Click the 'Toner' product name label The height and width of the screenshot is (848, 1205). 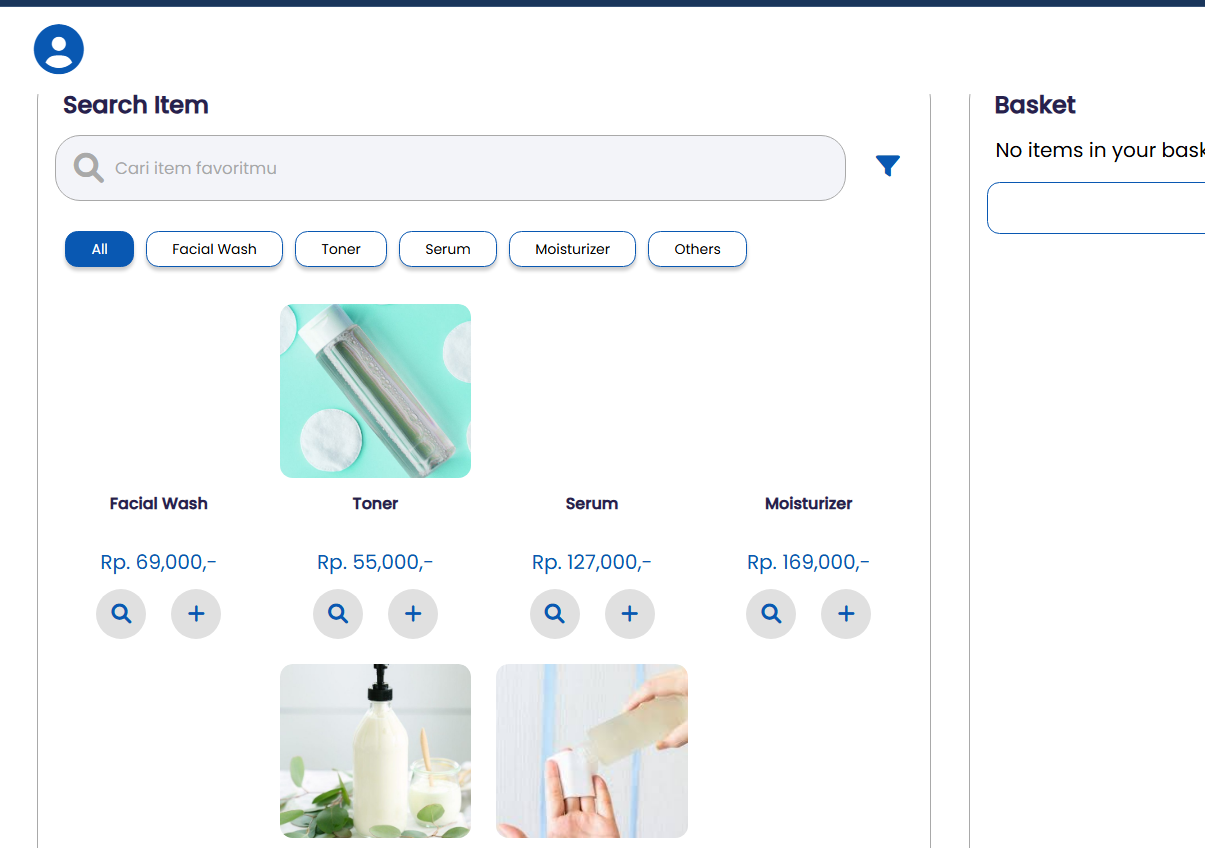[x=375, y=503]
